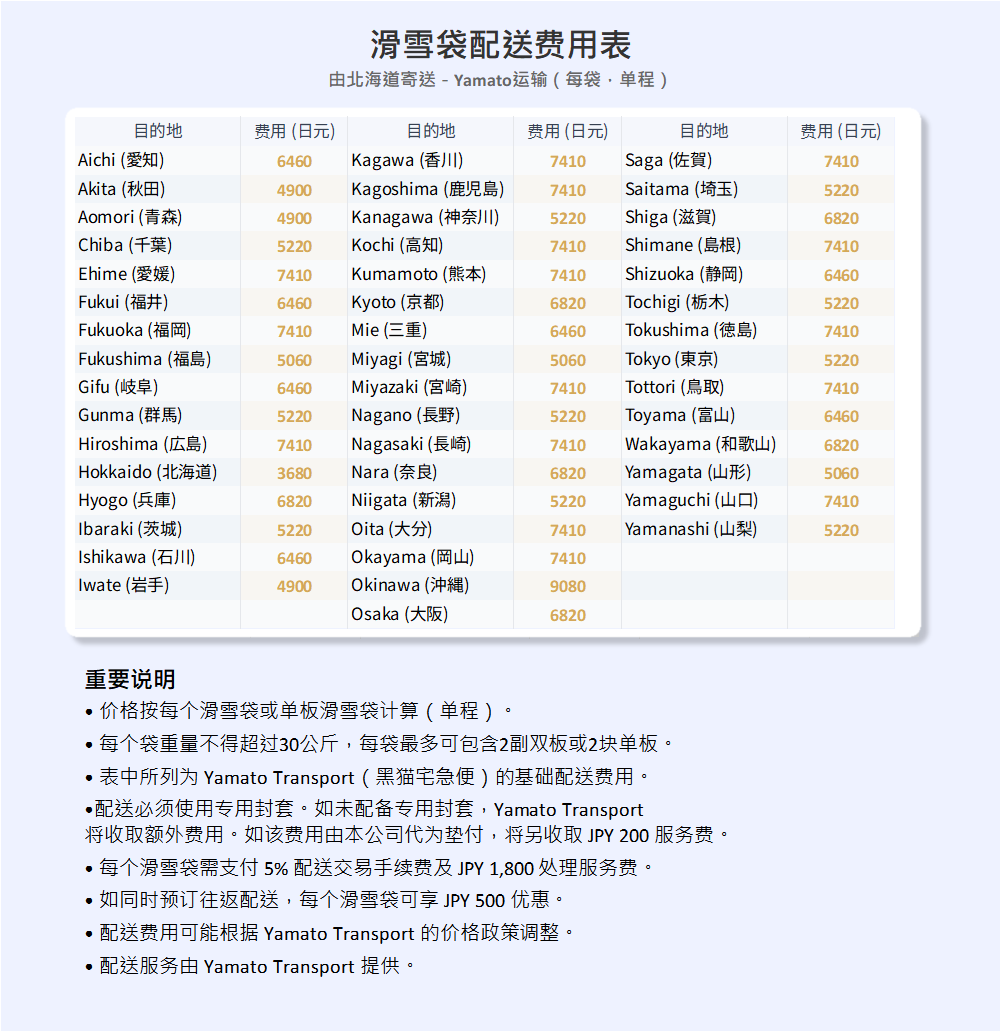Click the Tokyo (東京) destination cell

coord(672,359)
